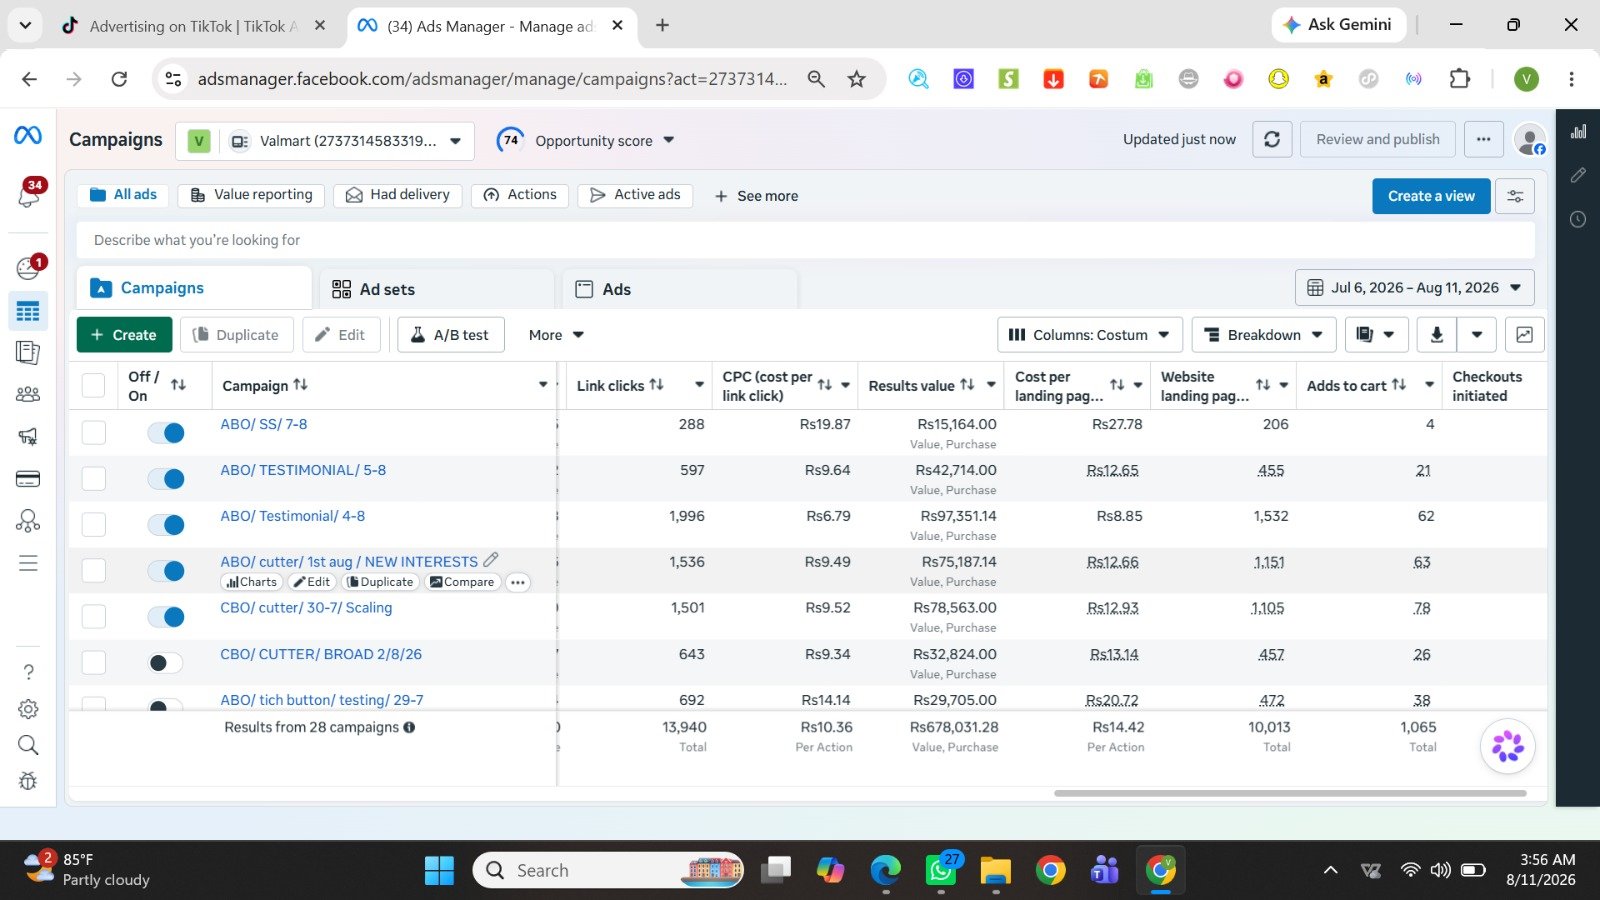This screenshot has width=1600, height=900.
Task: Click info icon beside Results from 28 campaigns
Action: click(409, 727)
